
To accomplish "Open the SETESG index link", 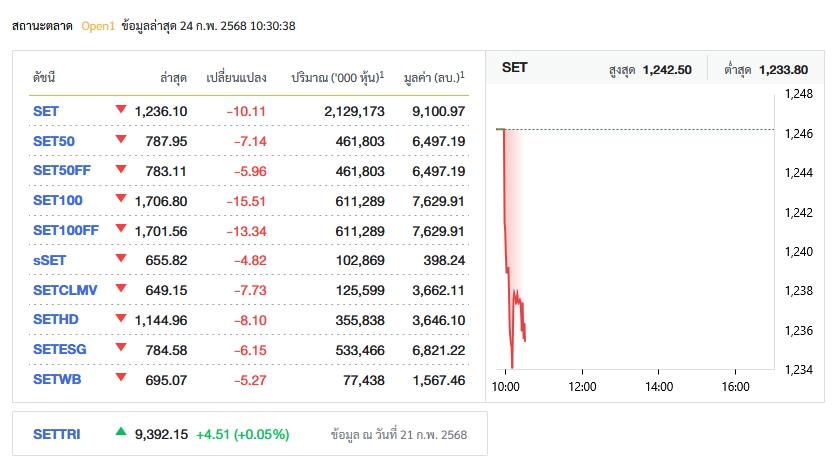I will point(60,349).
